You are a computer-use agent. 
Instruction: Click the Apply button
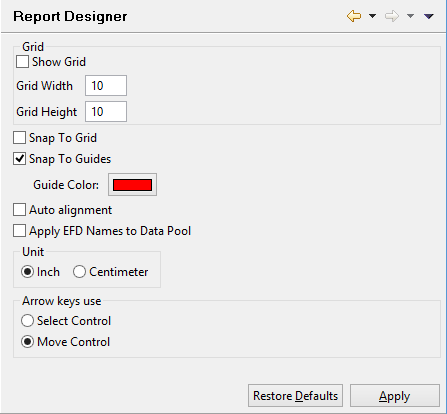395,396
